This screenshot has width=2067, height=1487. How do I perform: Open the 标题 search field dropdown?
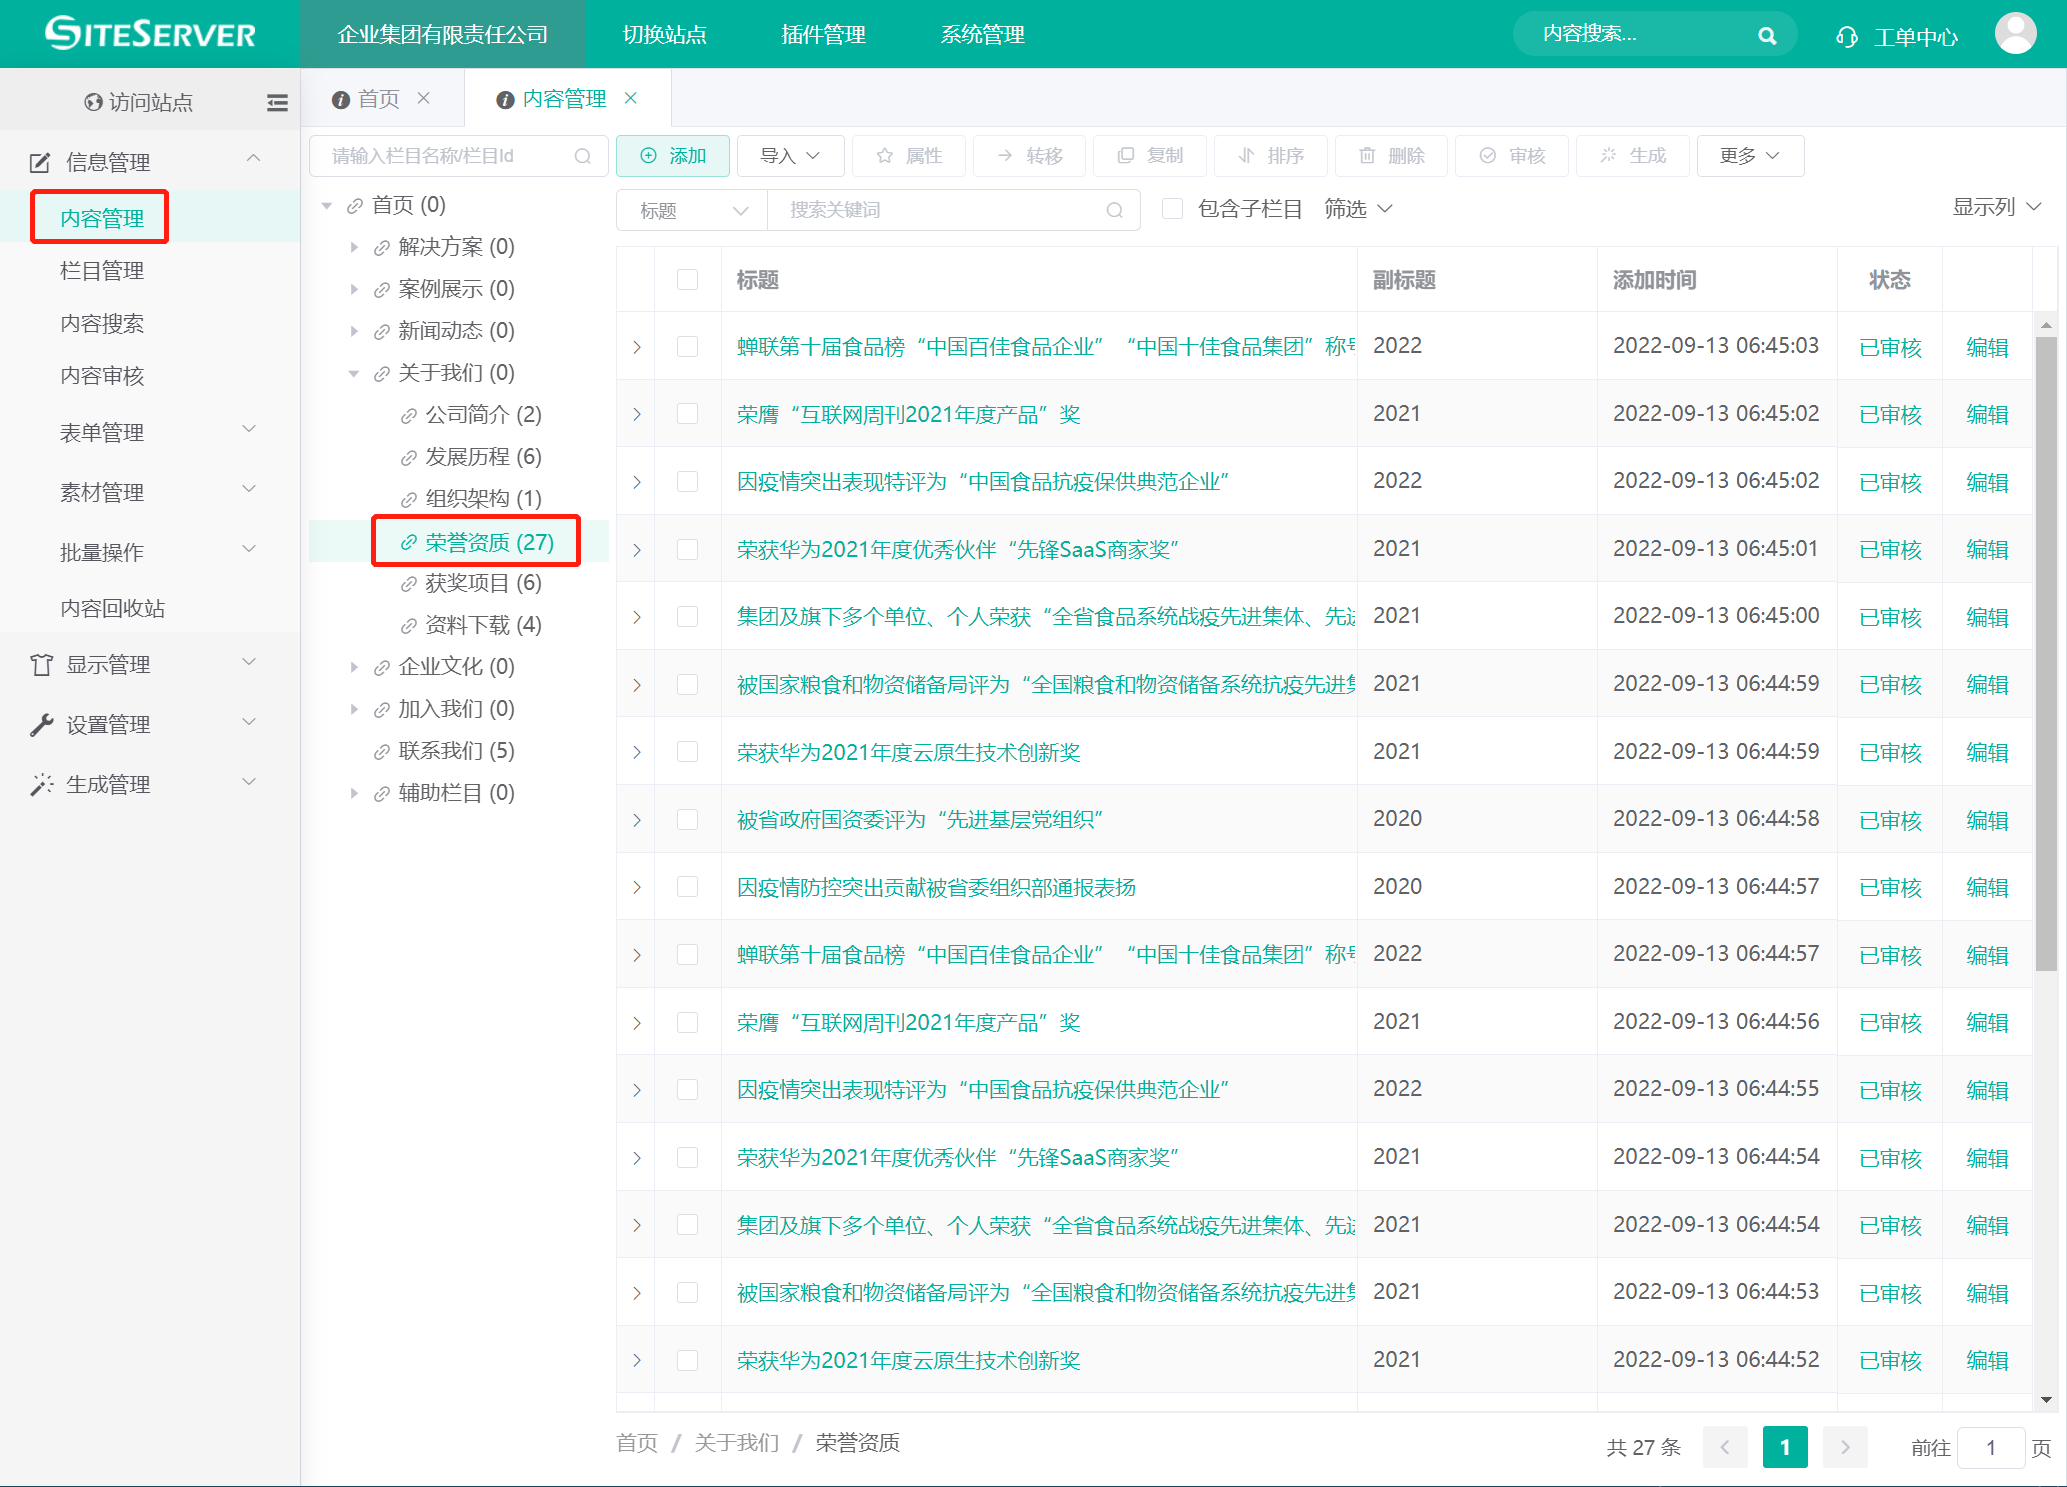coord(692,210)
